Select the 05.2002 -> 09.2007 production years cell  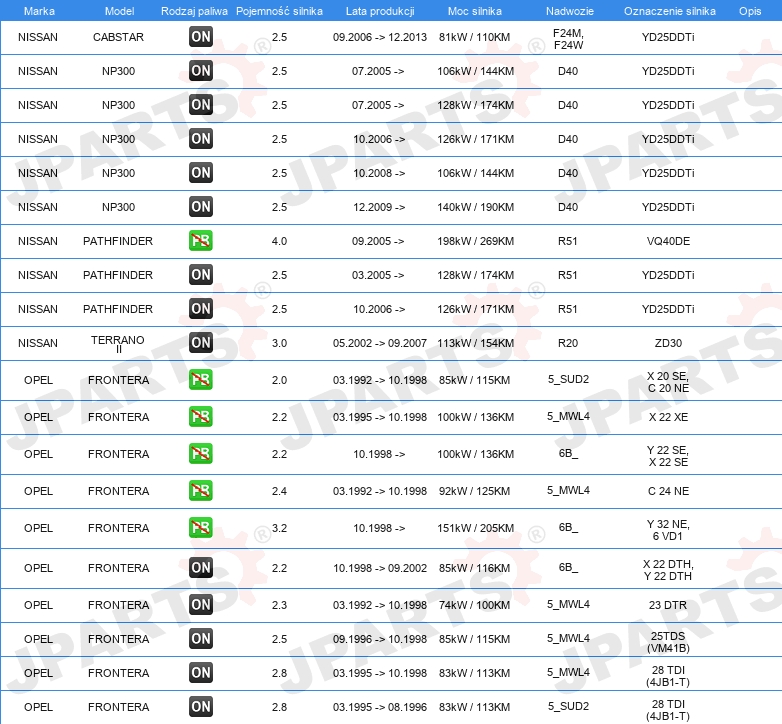pos(380,343)
